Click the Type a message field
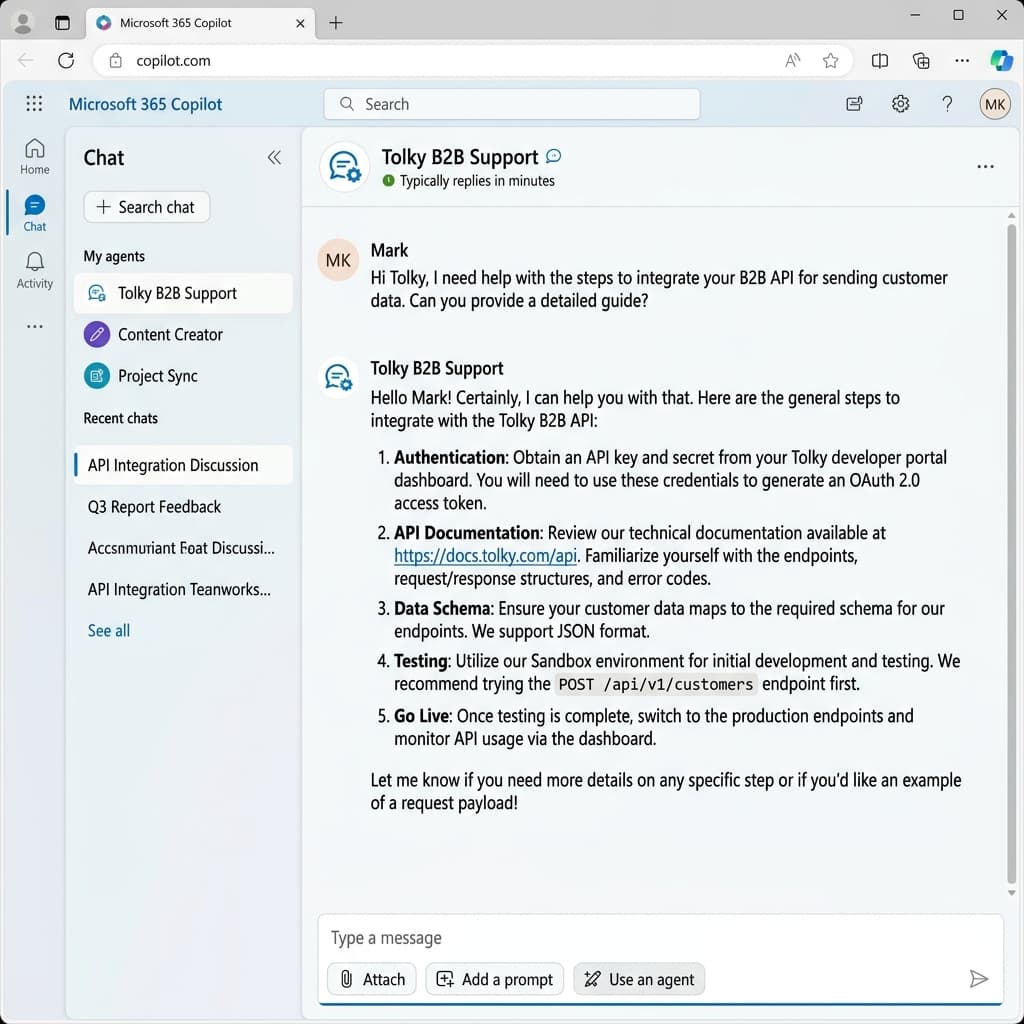The width and height of the screenshot is (1024, 1024). 660,938
